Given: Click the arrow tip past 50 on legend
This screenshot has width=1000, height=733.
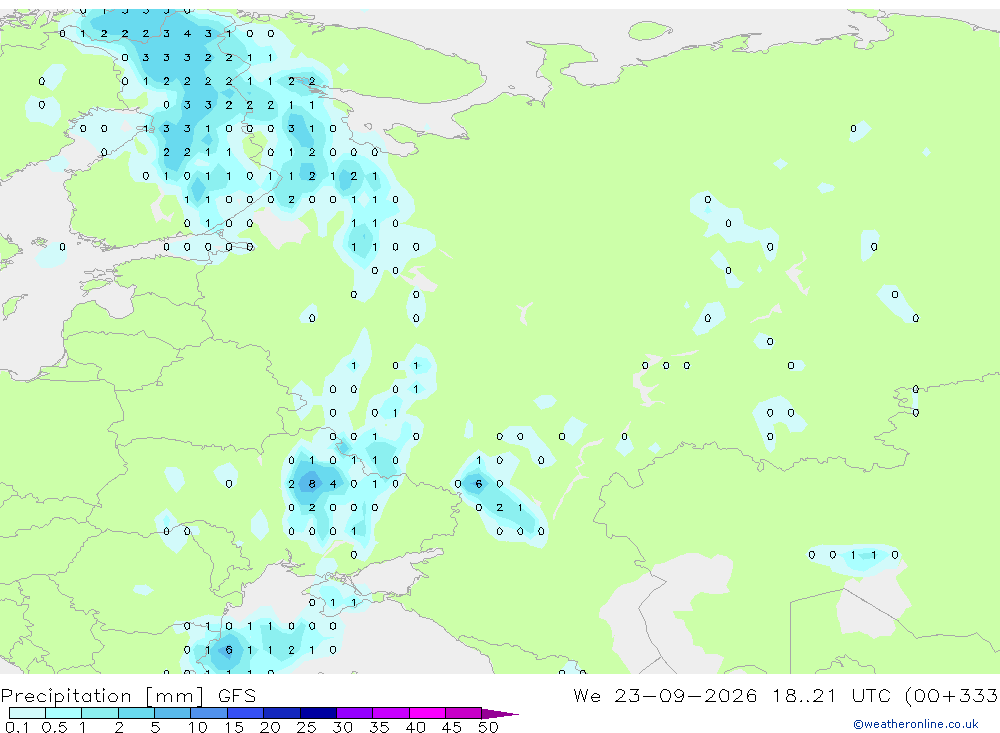Looking at the screenshot, I should pos(501,714).
